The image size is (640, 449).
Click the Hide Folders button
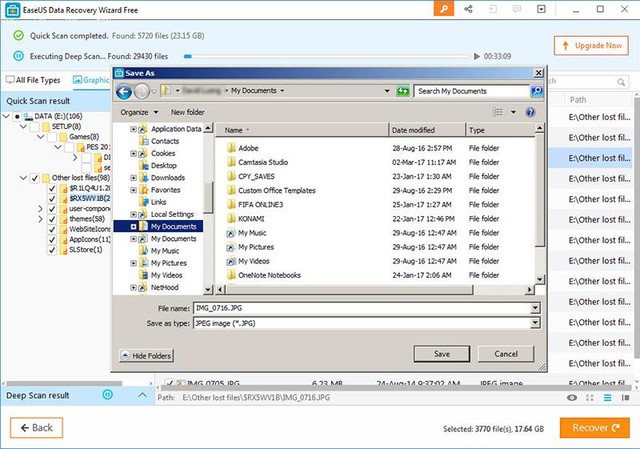[x=147, y=356]
